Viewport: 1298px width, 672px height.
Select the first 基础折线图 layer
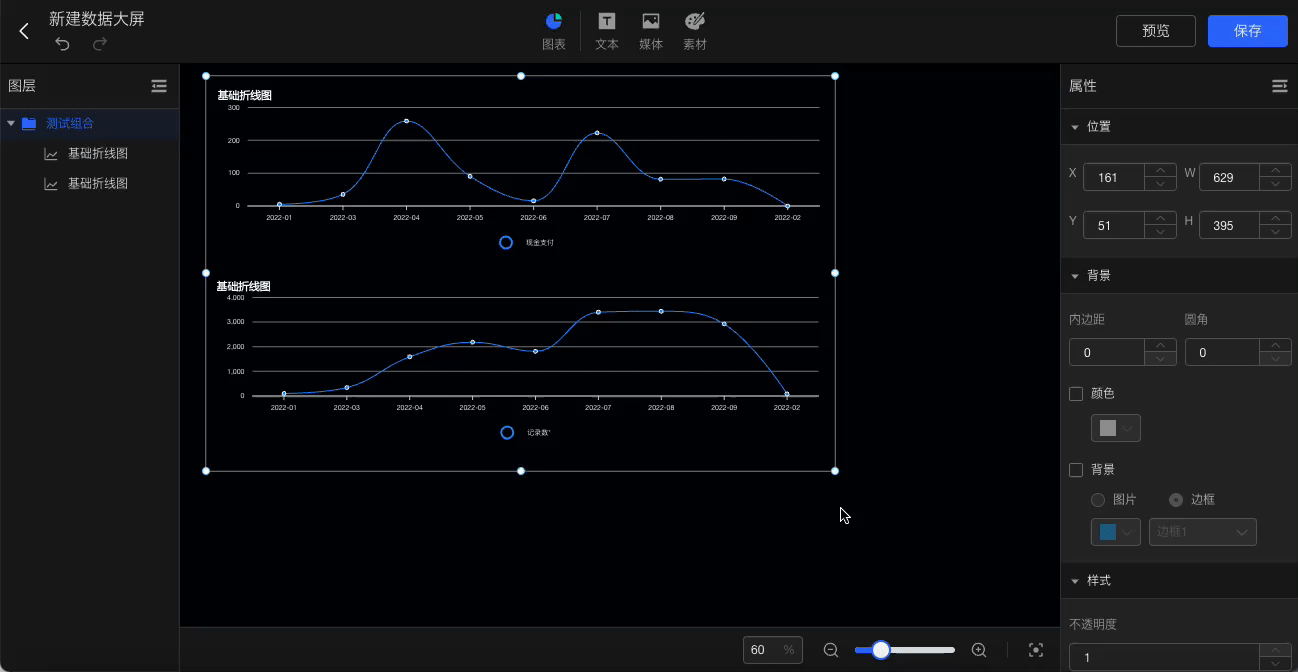tap(97, 154)
